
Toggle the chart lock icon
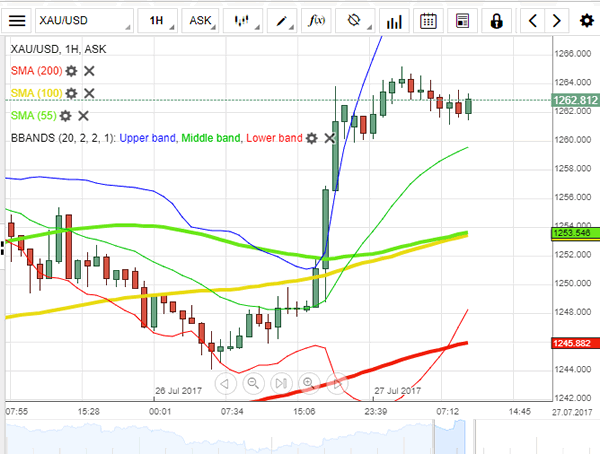pyautogui.click(x=496, y=21)
